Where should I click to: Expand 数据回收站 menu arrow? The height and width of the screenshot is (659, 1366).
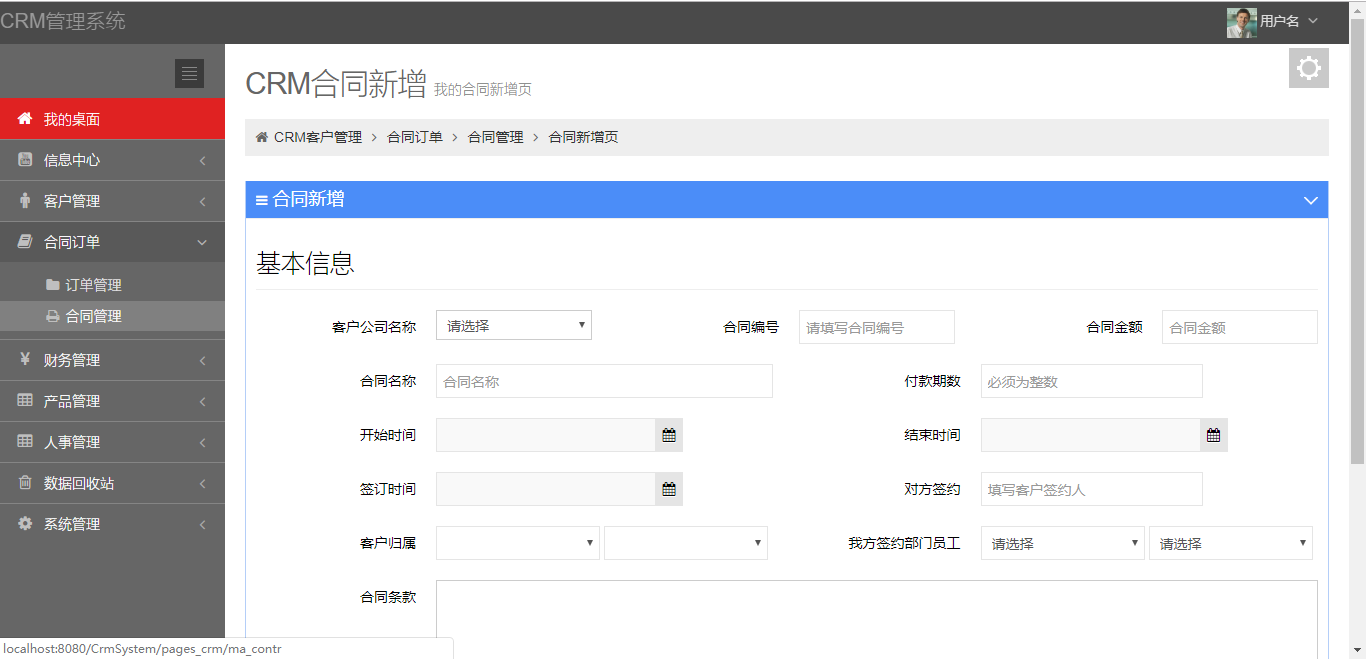(202, 483)
